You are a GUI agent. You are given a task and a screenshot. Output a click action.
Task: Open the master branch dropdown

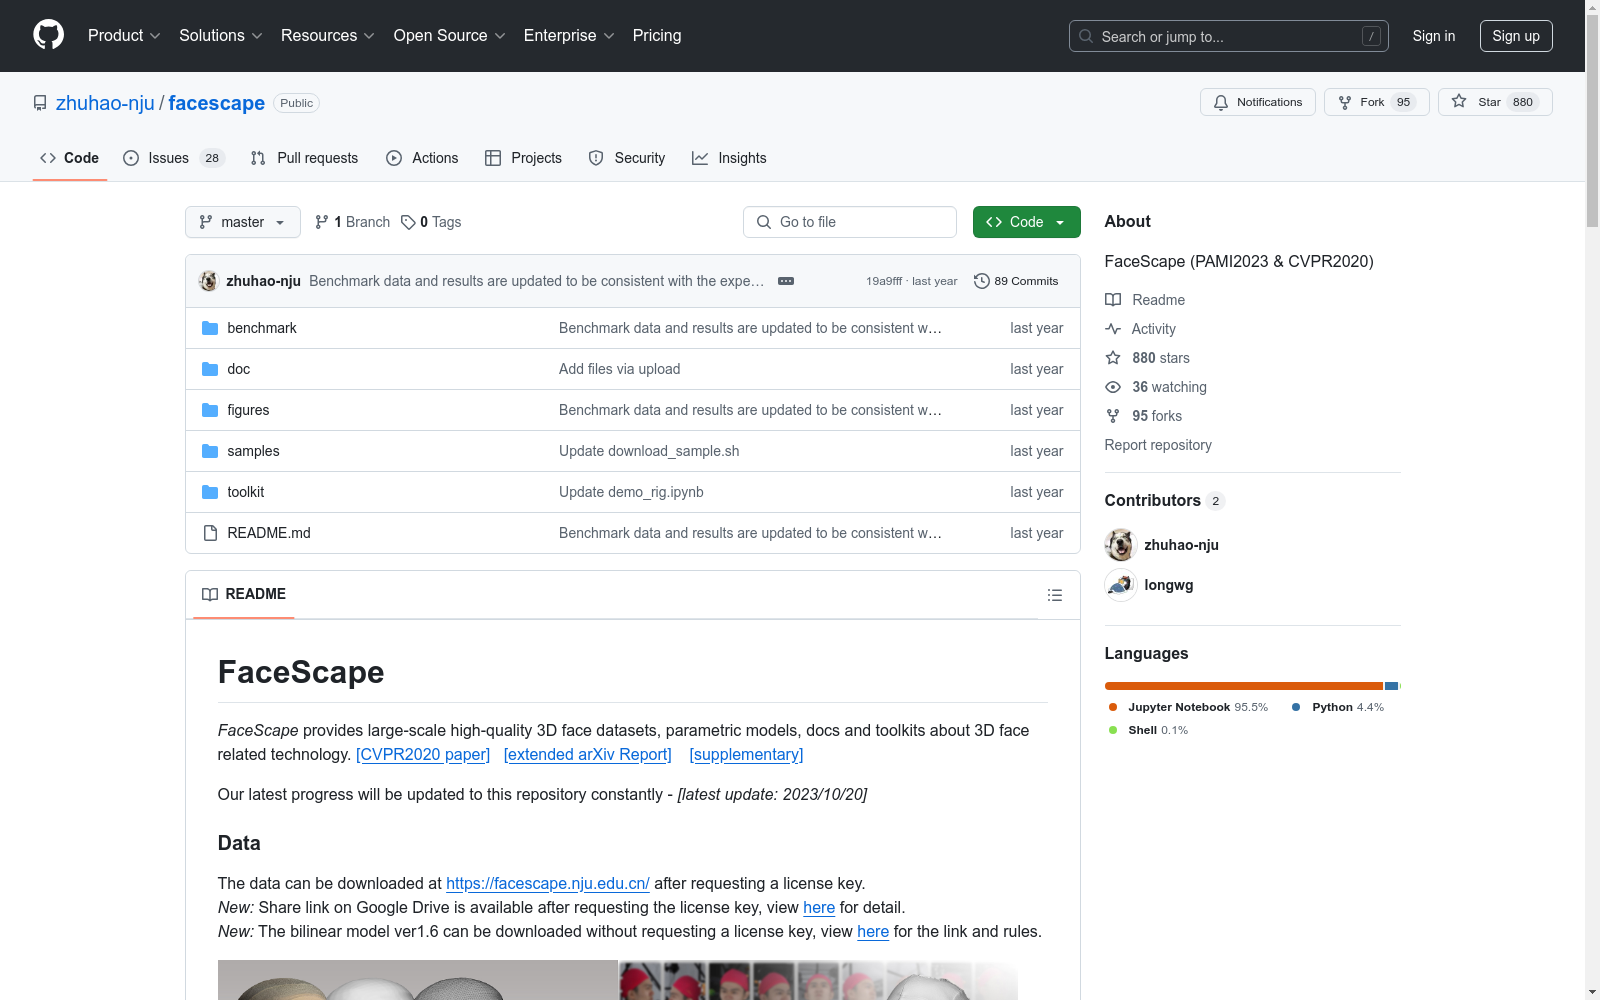tap(243, 222)
